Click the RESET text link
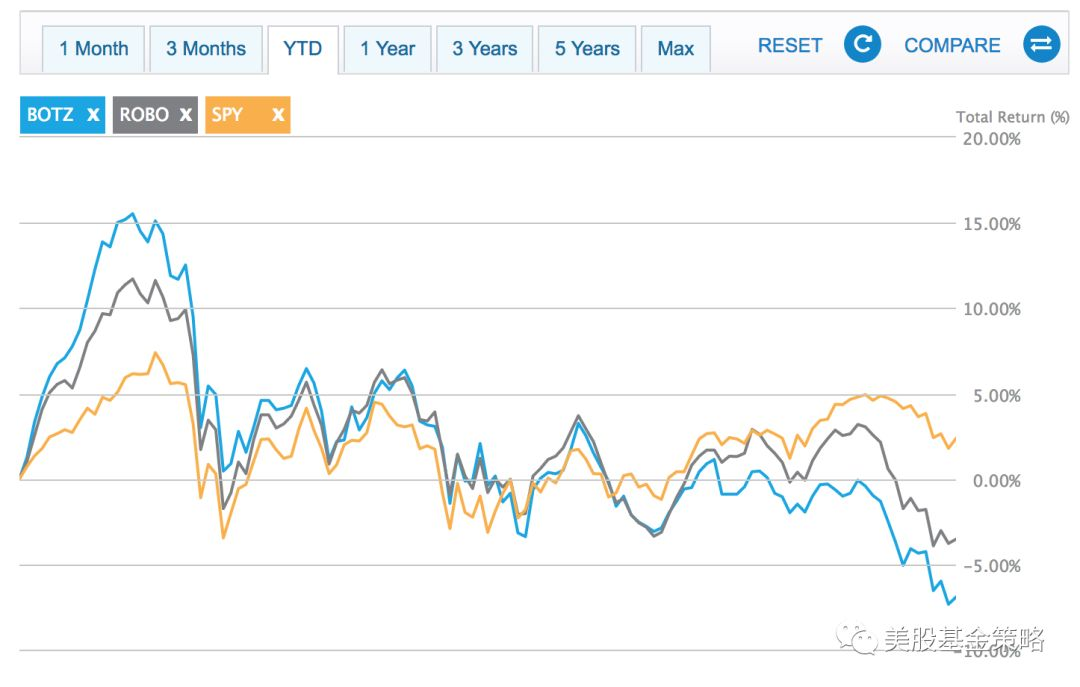 tap(790, 45)
